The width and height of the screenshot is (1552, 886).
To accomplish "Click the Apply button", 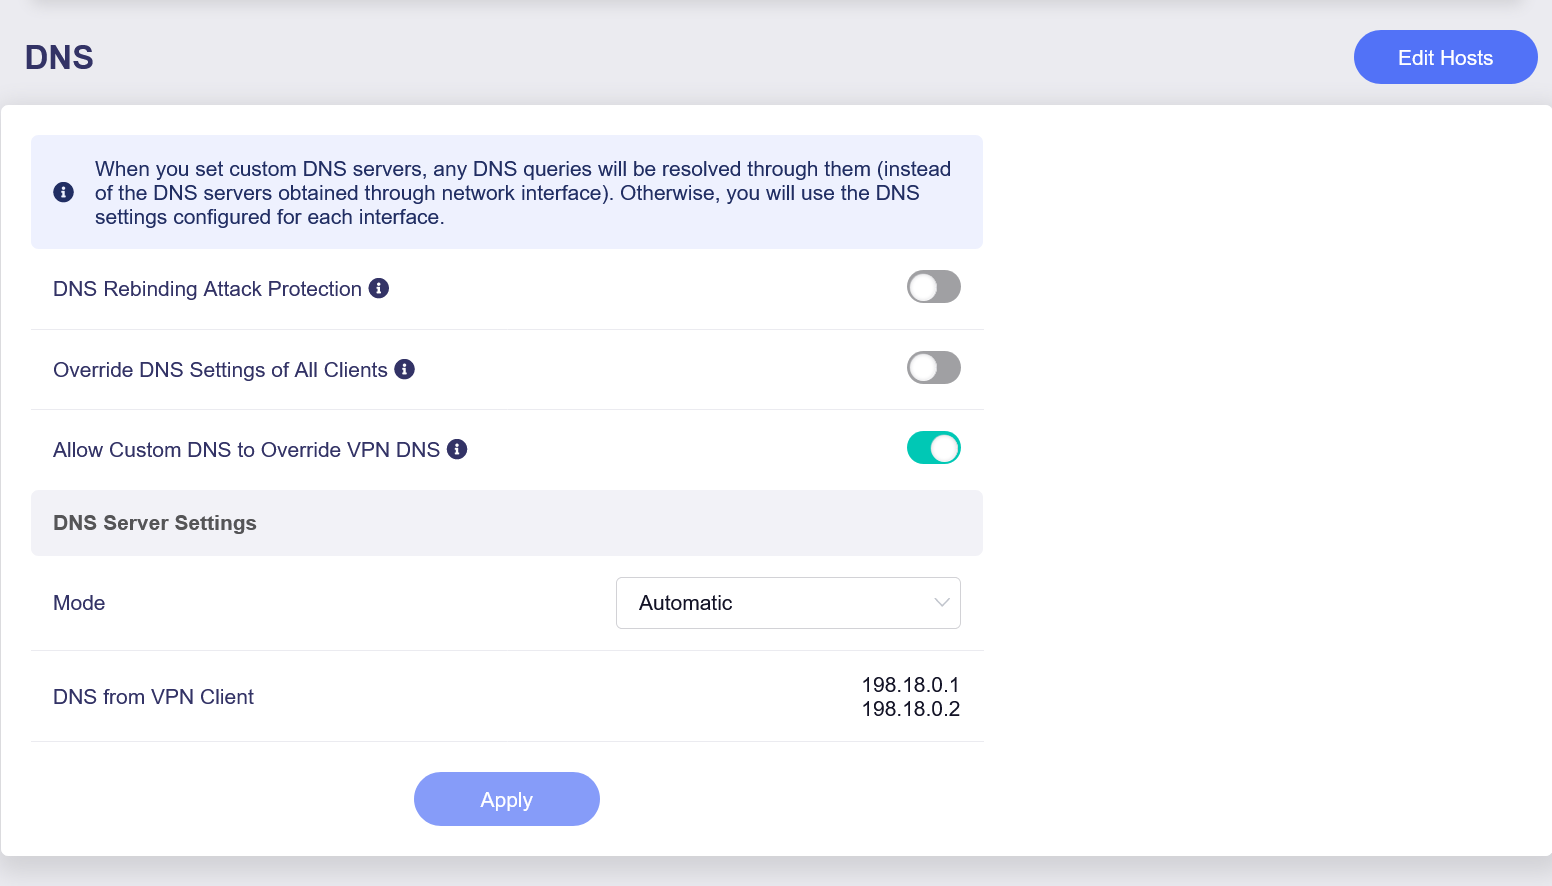I will point(506,799).
